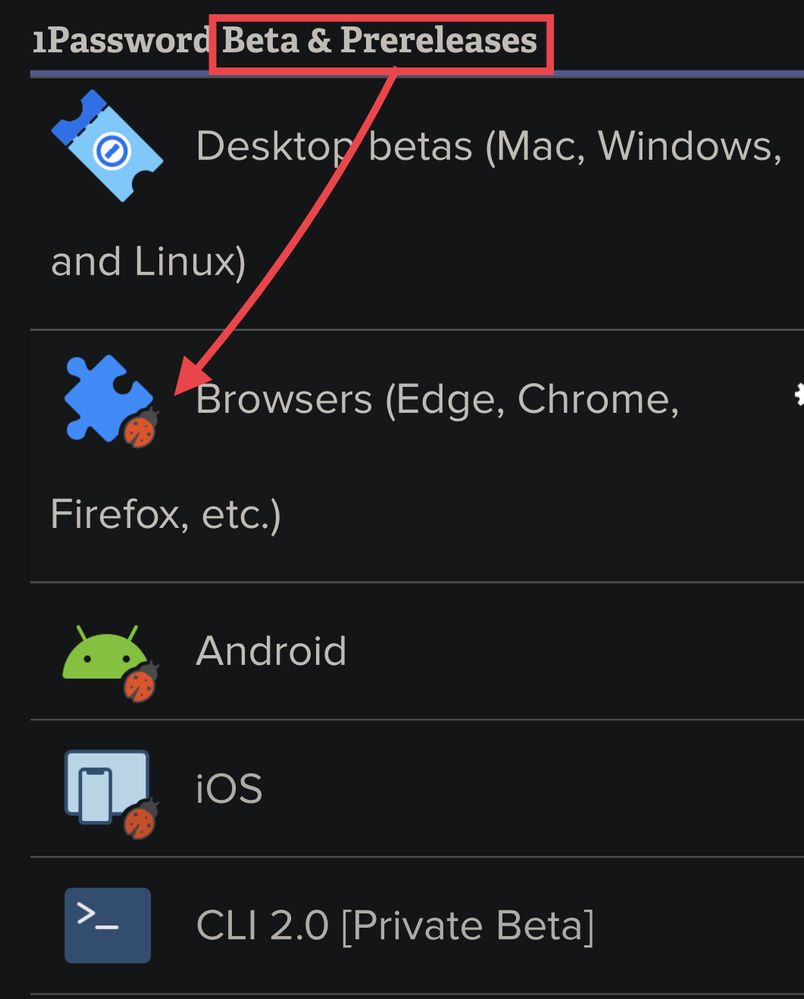Open CLI 2.0 [Private Beta] category
804x999 pixels.
(x=396, y=926)
